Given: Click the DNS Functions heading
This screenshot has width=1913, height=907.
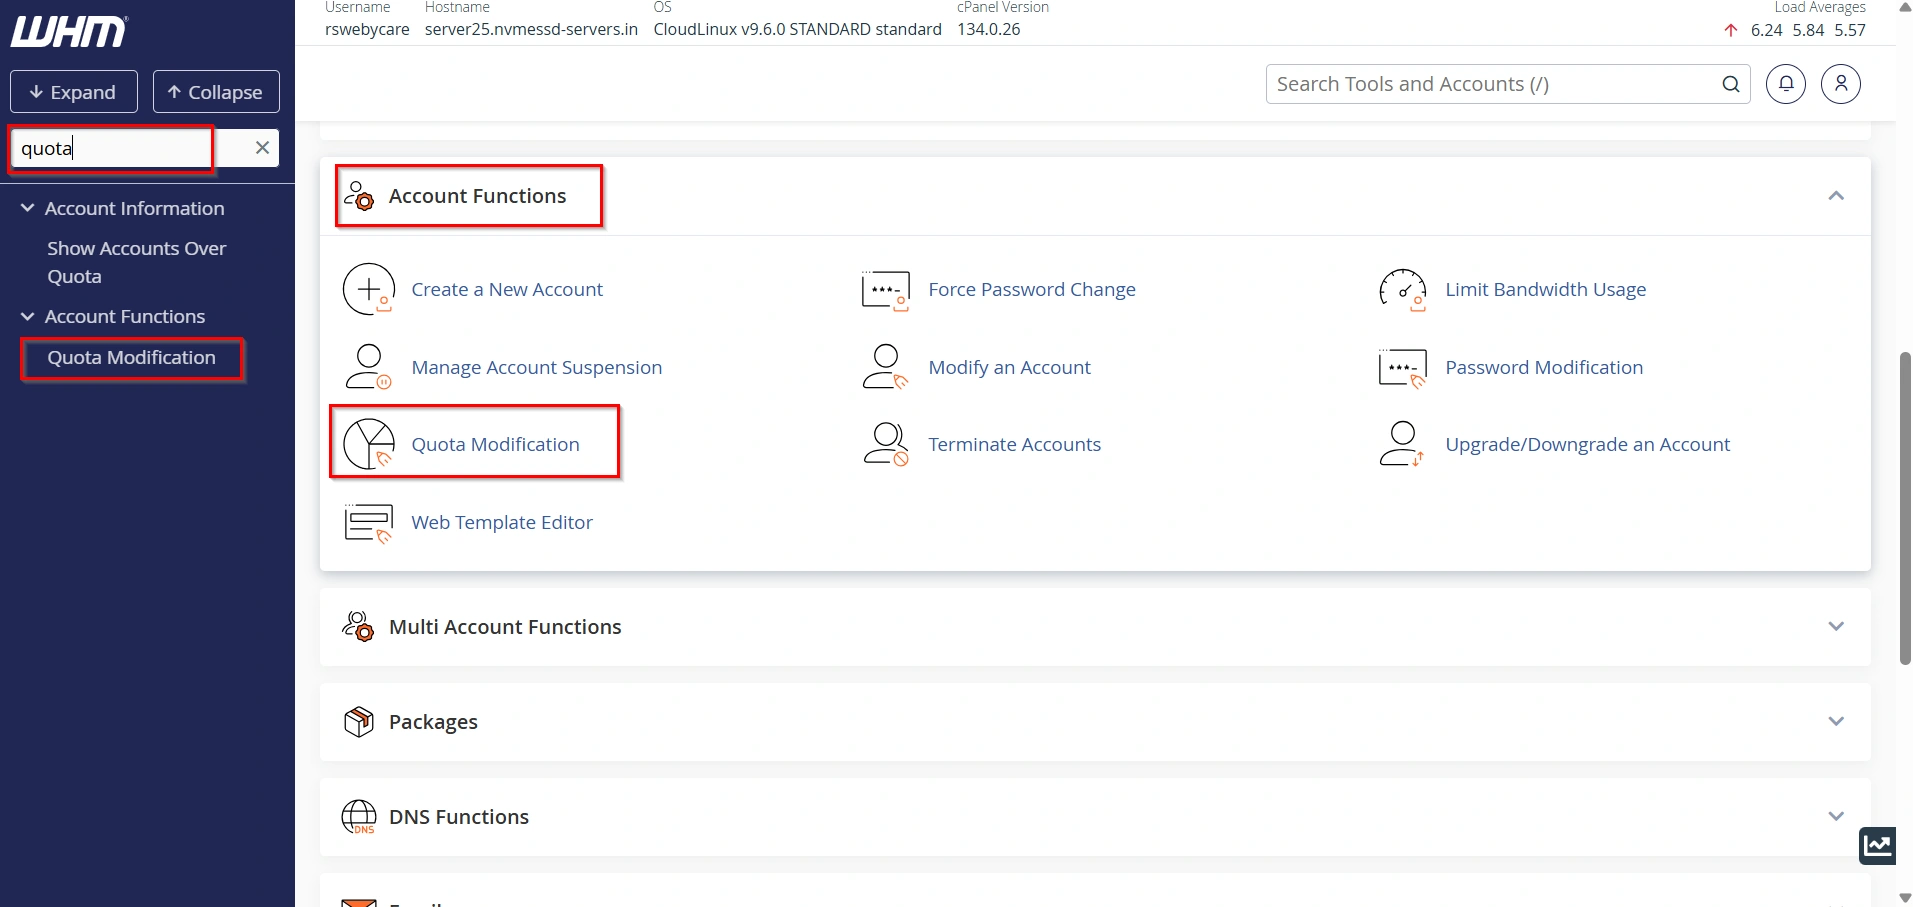Looking at the screenshot, I should tap(459, 816).
